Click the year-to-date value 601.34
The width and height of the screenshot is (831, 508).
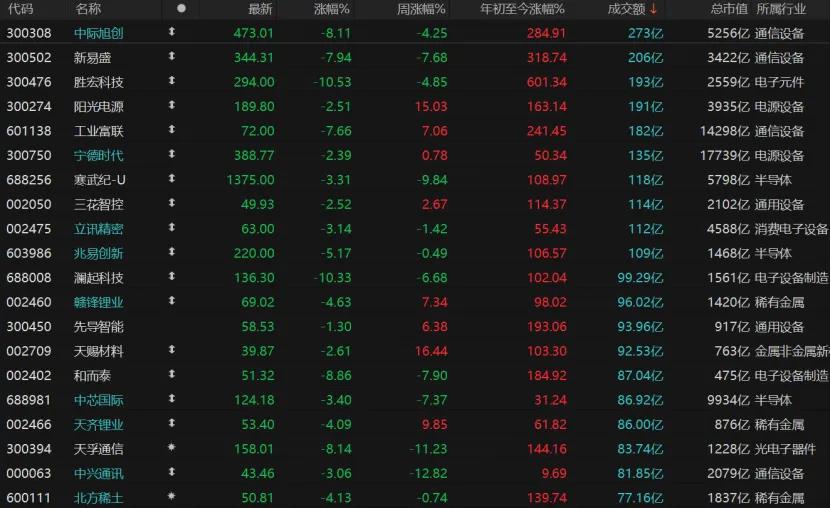(547, 82)
